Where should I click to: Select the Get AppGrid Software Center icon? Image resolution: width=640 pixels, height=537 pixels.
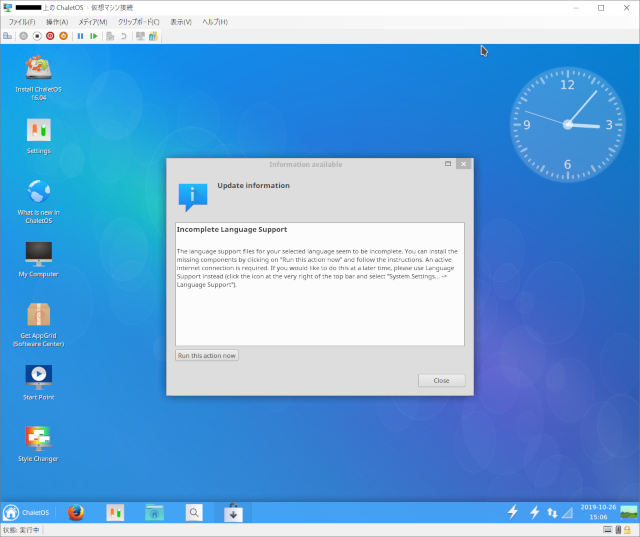coord(39,325)
